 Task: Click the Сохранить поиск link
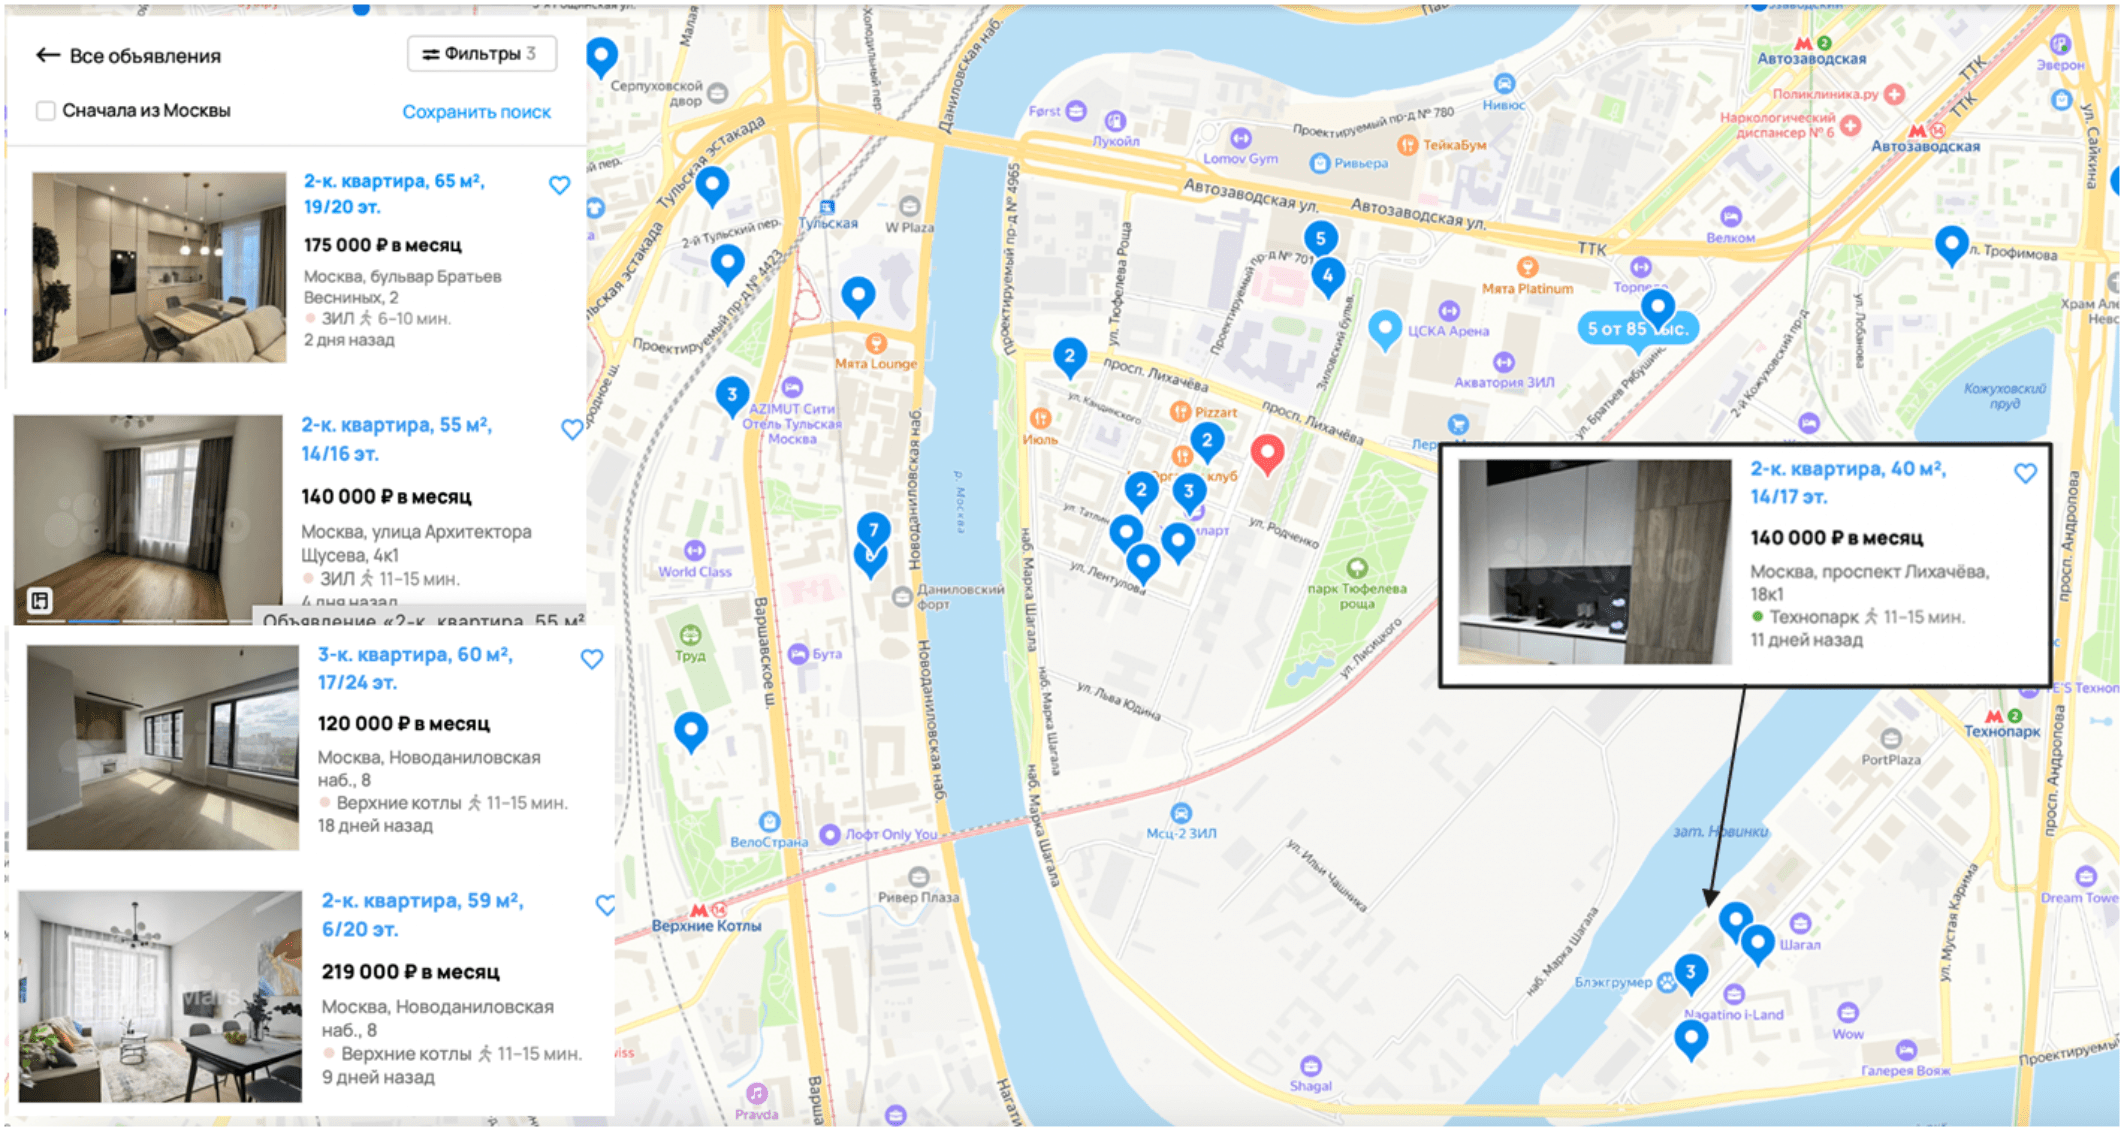(x=476, y=112)
